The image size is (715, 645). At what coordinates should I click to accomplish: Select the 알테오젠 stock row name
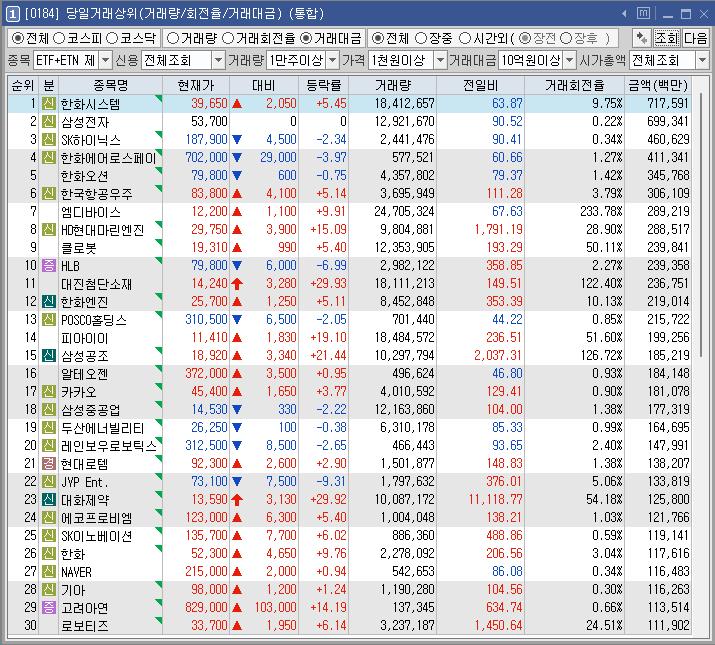point(84,374)
